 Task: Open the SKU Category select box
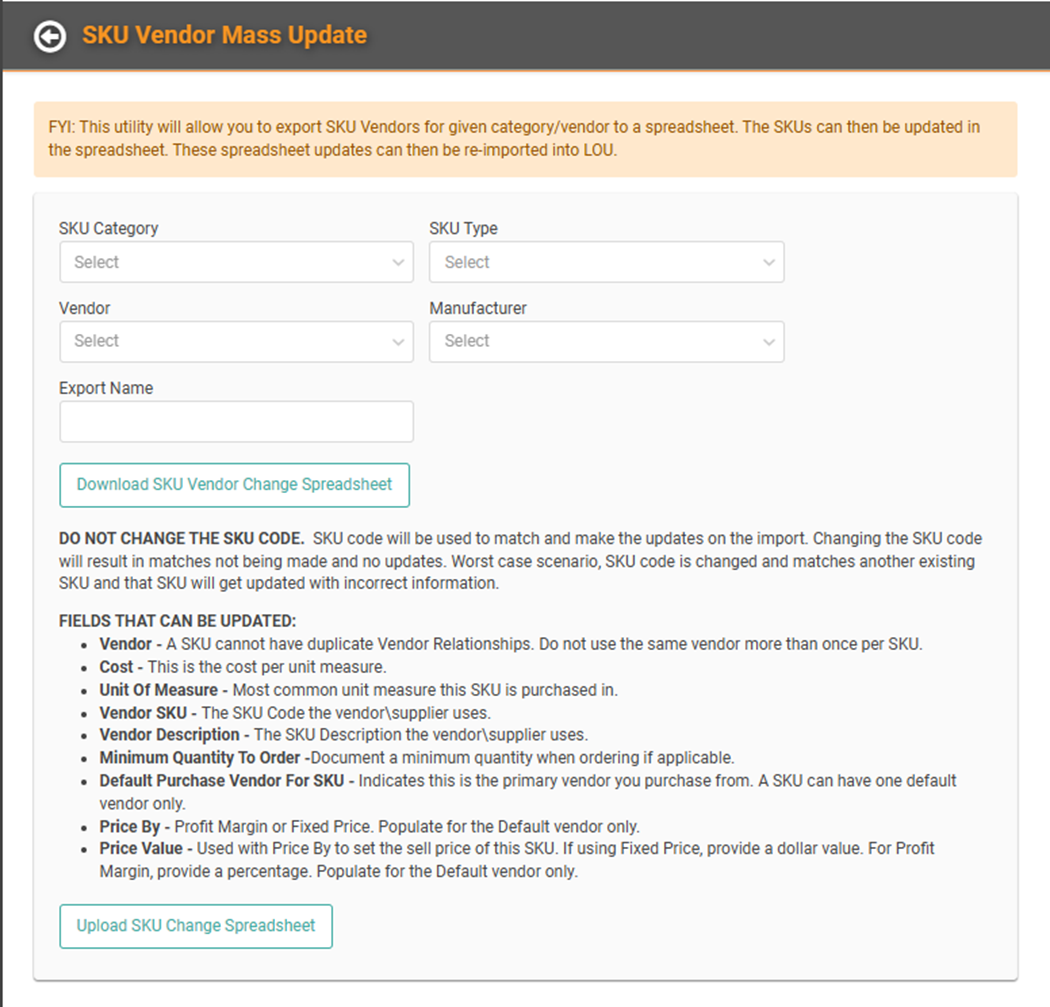(236, 262)
